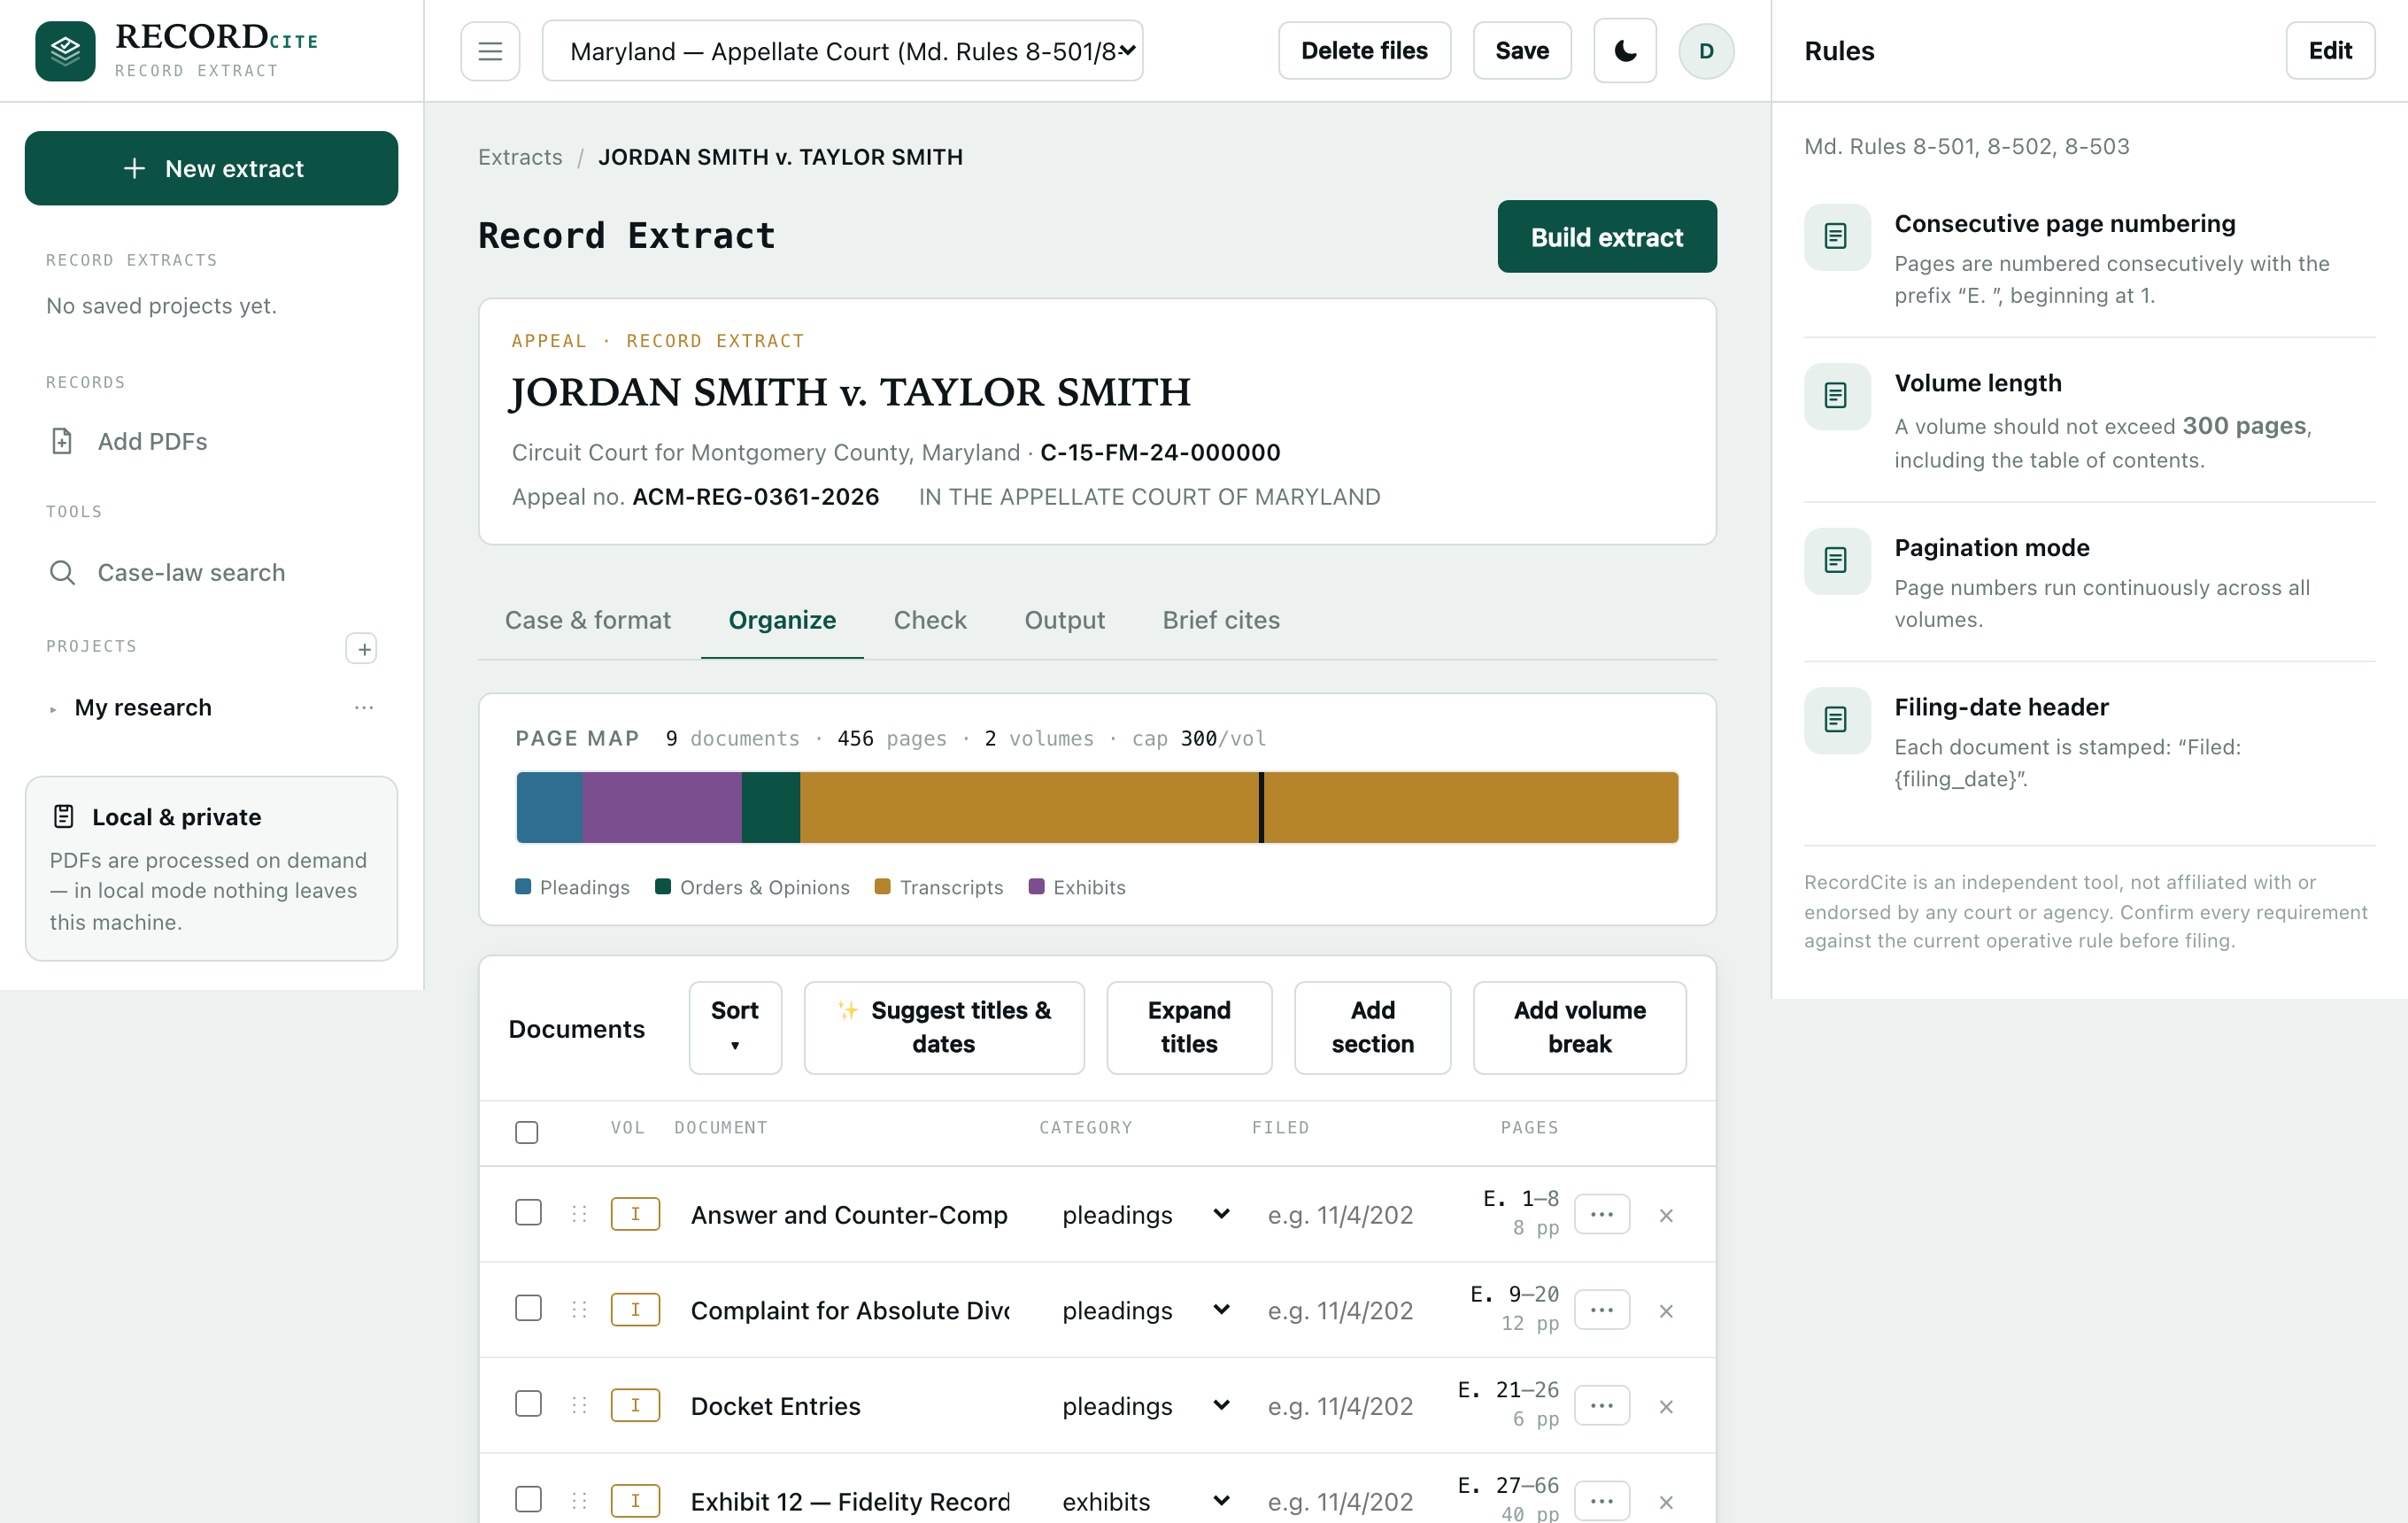Click the Build extract button
Viewport: 2408px width, 1523px height.
pyautogui.click(x=1607, y=237)
